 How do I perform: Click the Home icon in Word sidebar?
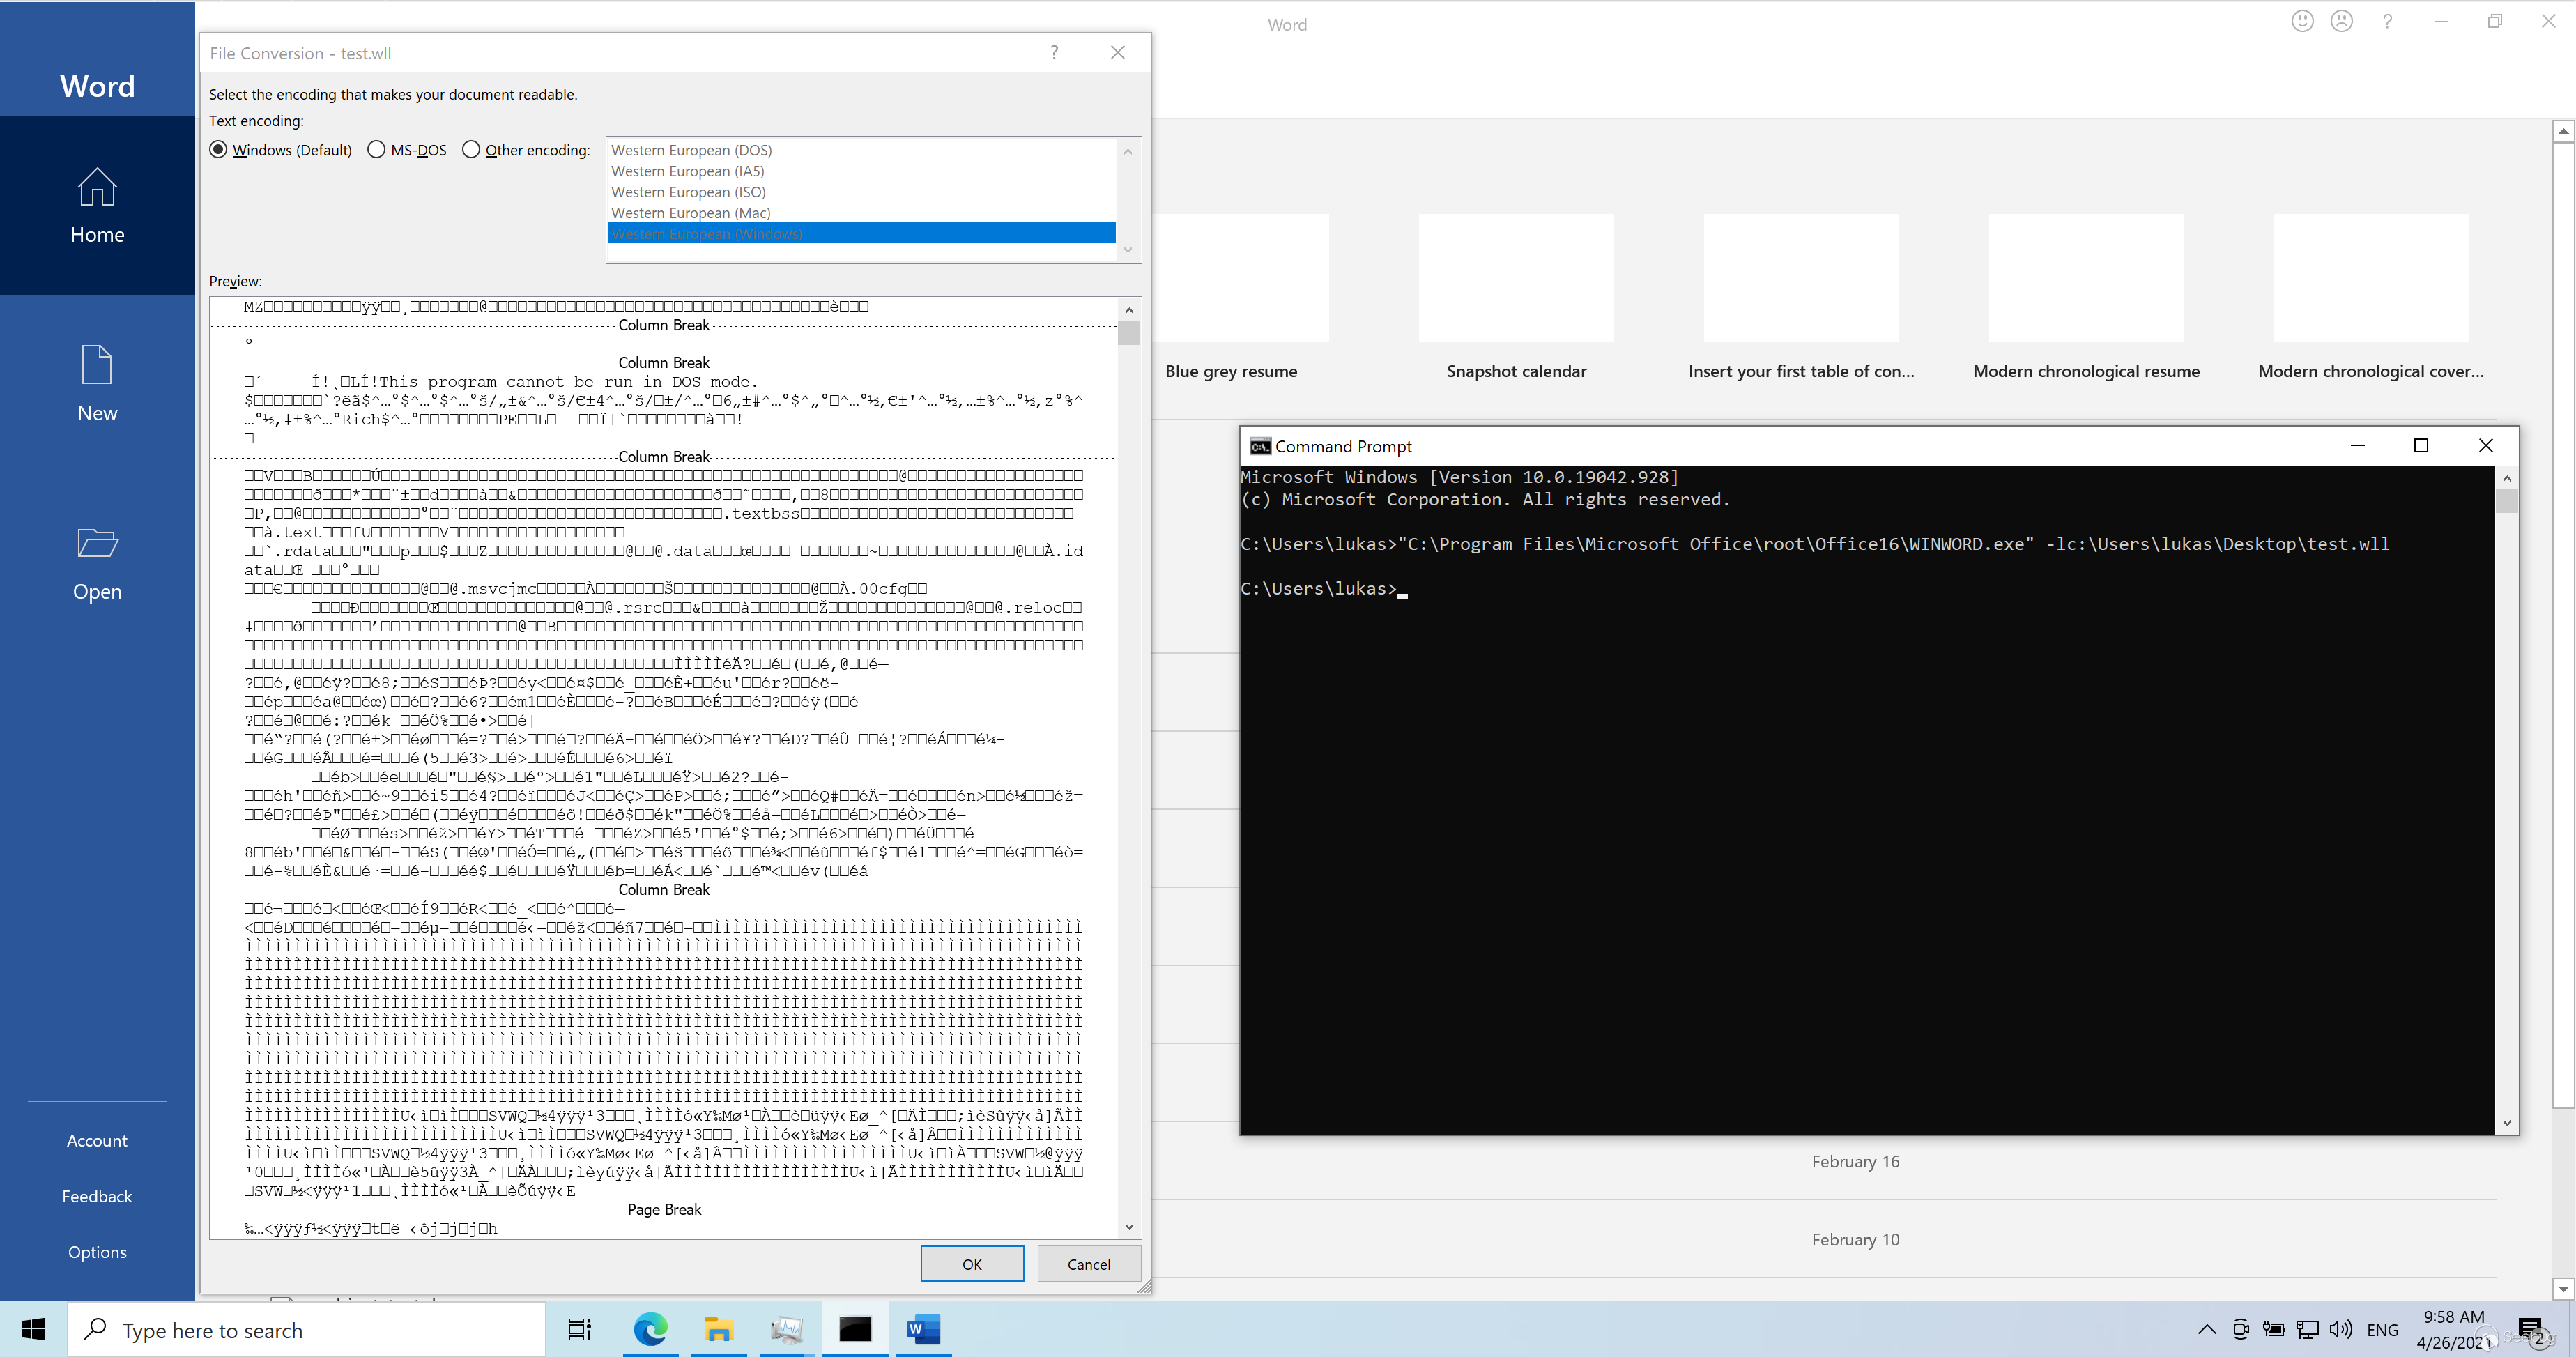tap(97, 187)
